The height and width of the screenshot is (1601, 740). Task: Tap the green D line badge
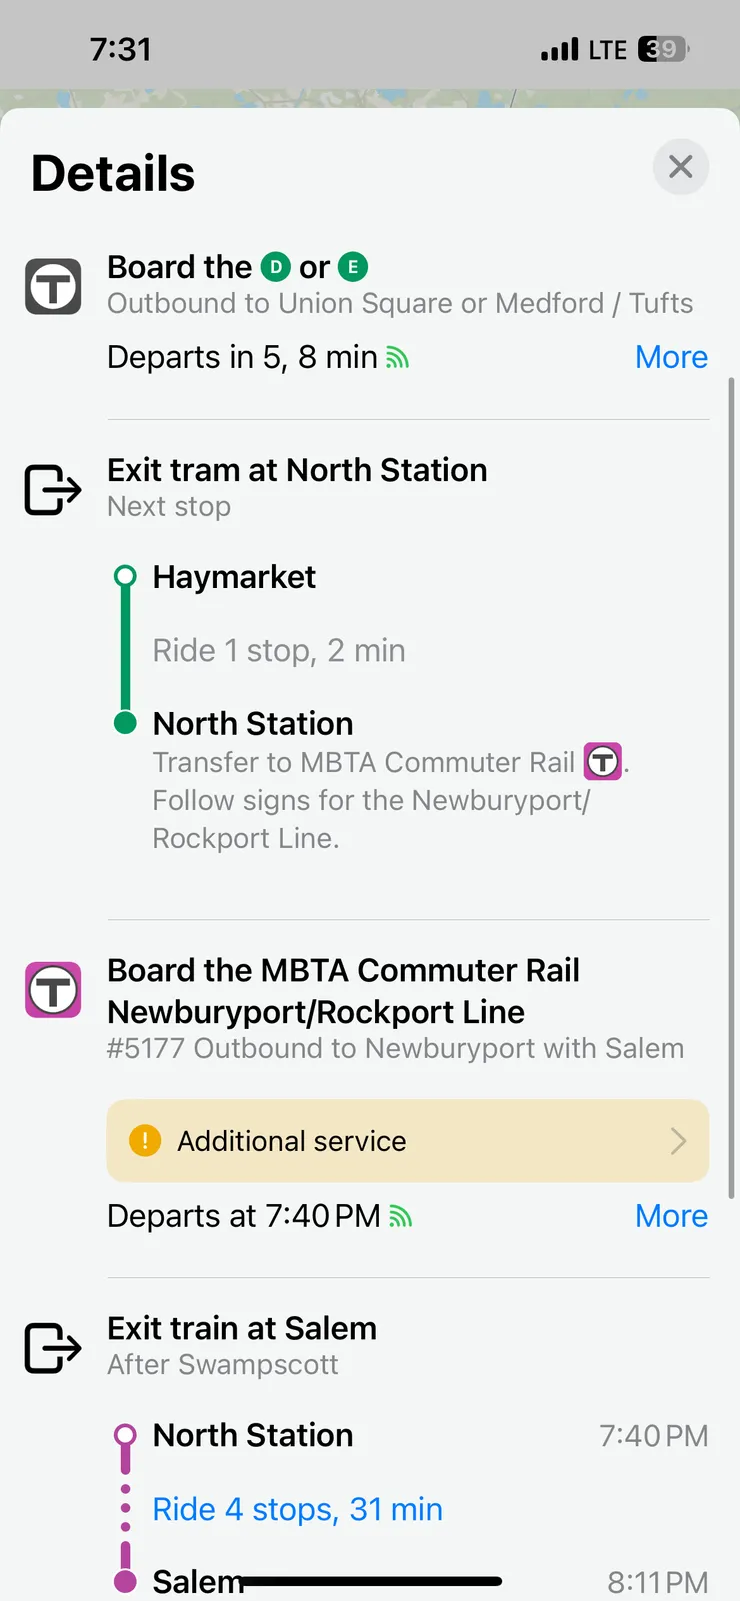pyautogui.click(x=276, y=267)
